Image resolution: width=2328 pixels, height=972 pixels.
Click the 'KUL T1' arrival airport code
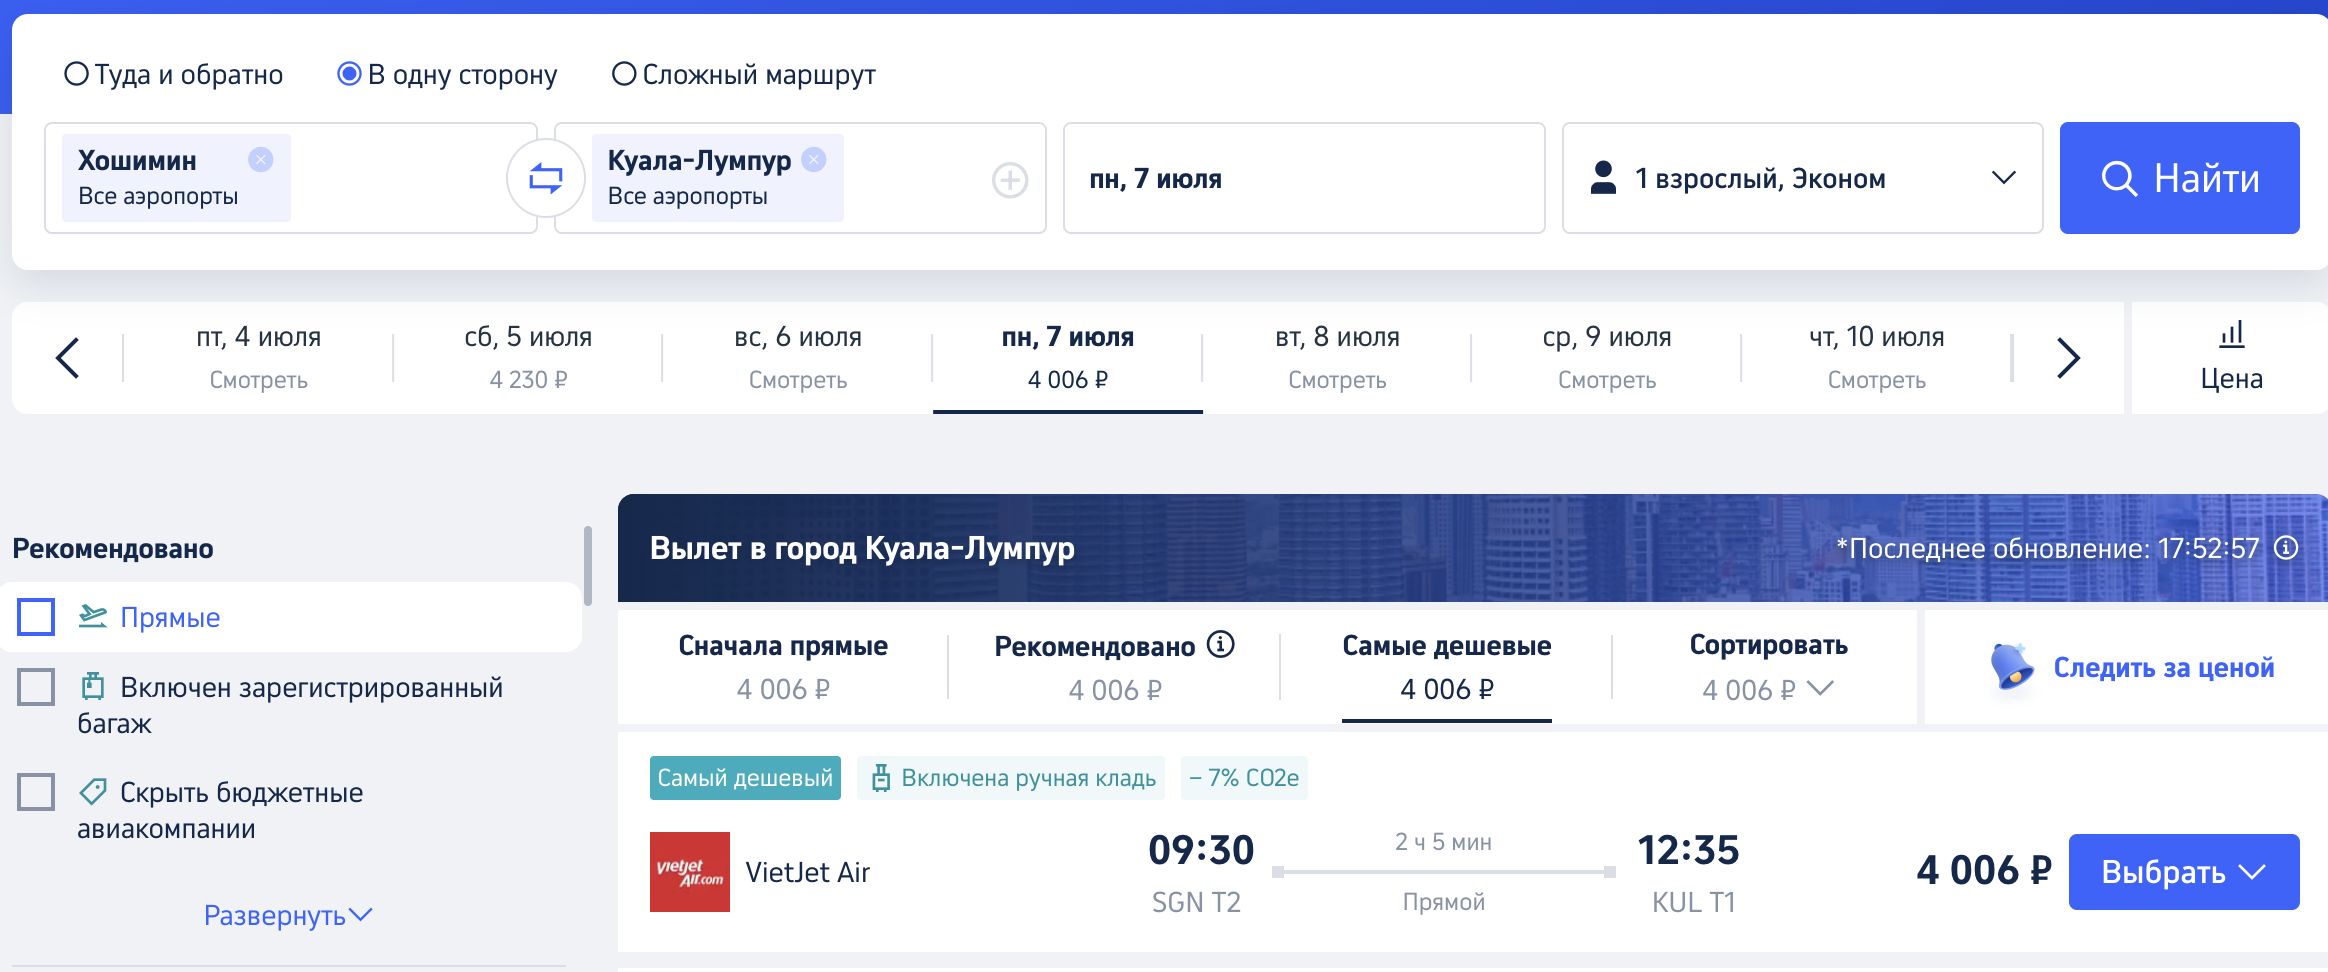tap(1693, 902)
